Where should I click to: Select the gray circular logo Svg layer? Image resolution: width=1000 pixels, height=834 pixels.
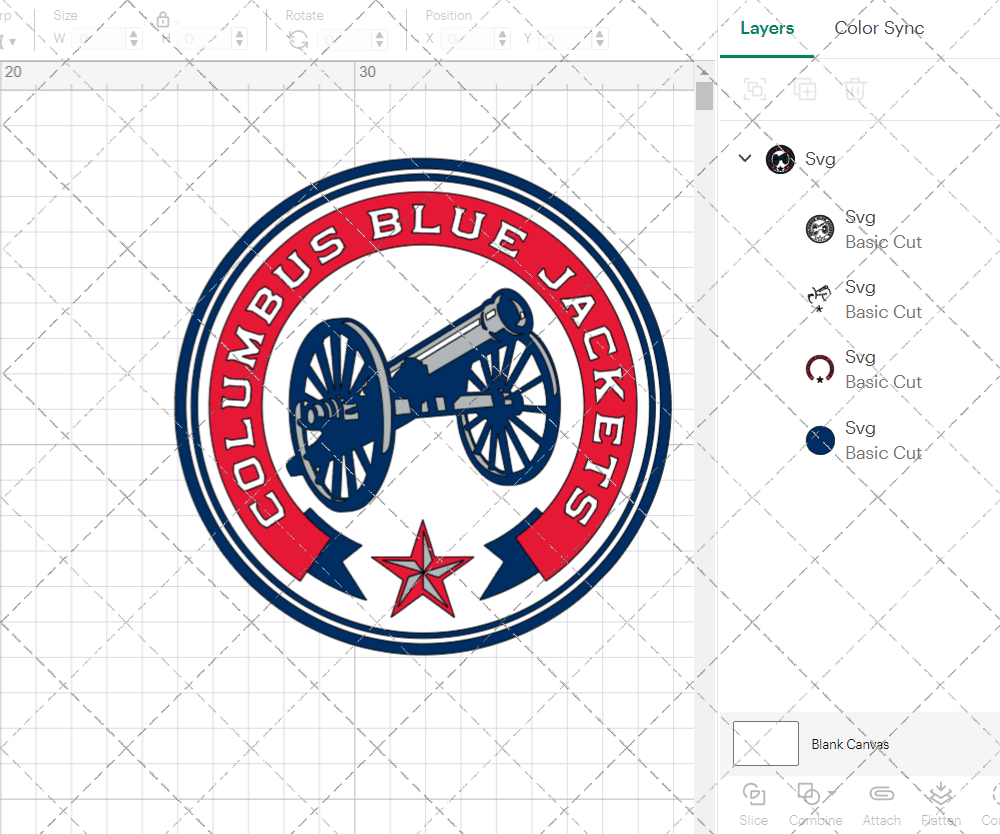pos(820,230)
